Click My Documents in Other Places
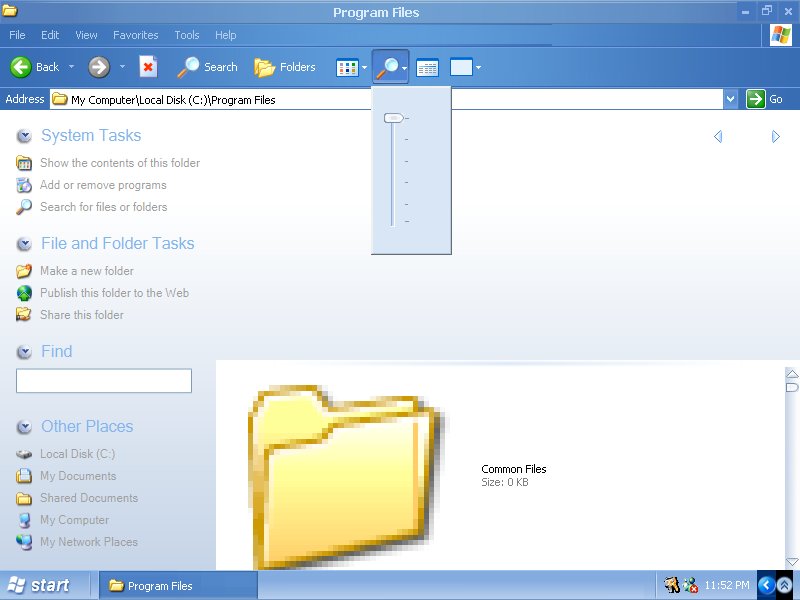The image size is (800, 600). pos(77,476)
